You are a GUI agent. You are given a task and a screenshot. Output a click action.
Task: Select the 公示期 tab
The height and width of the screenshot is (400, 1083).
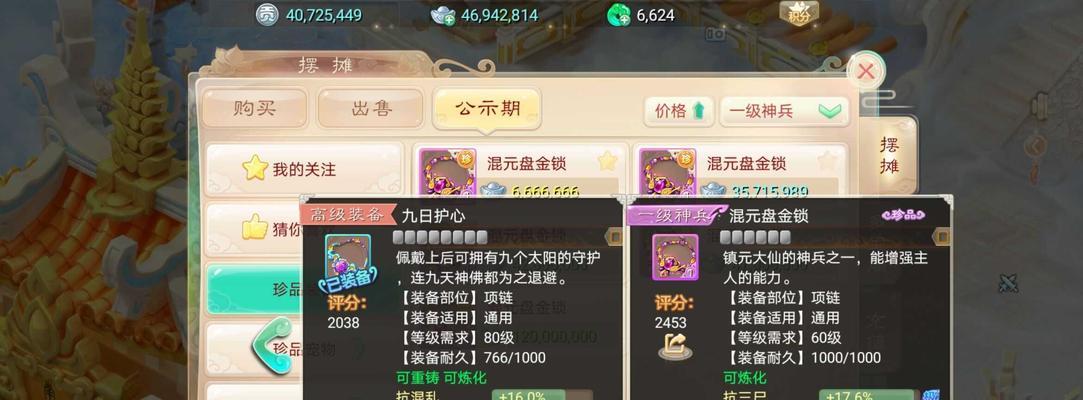pyautogui.click(x=487, y=108)
